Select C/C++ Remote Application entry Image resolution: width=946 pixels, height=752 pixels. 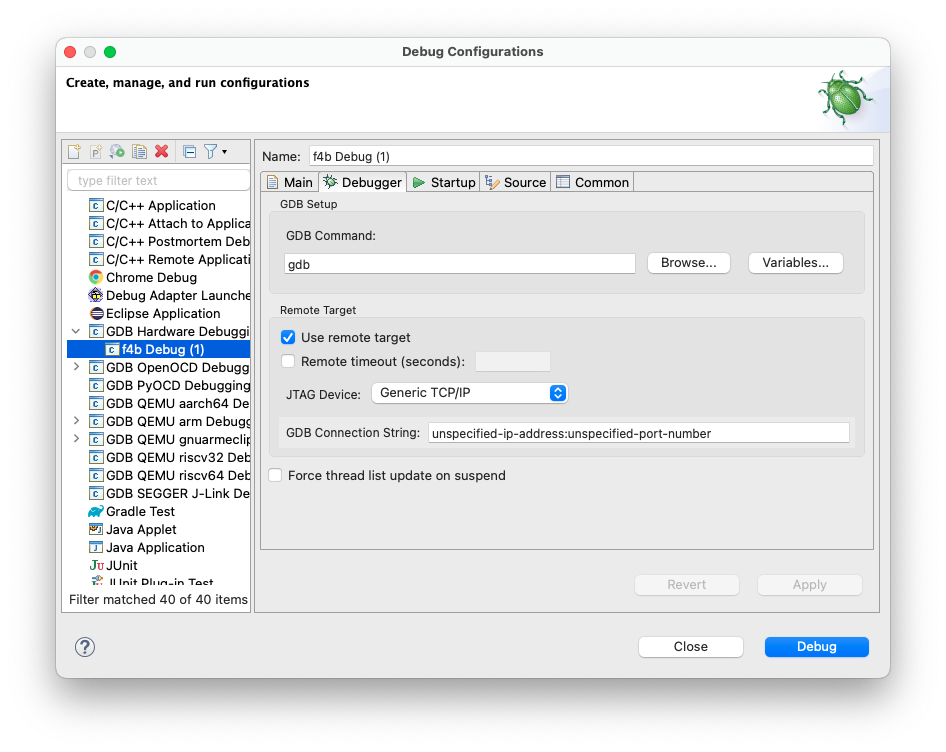point(169,260)
